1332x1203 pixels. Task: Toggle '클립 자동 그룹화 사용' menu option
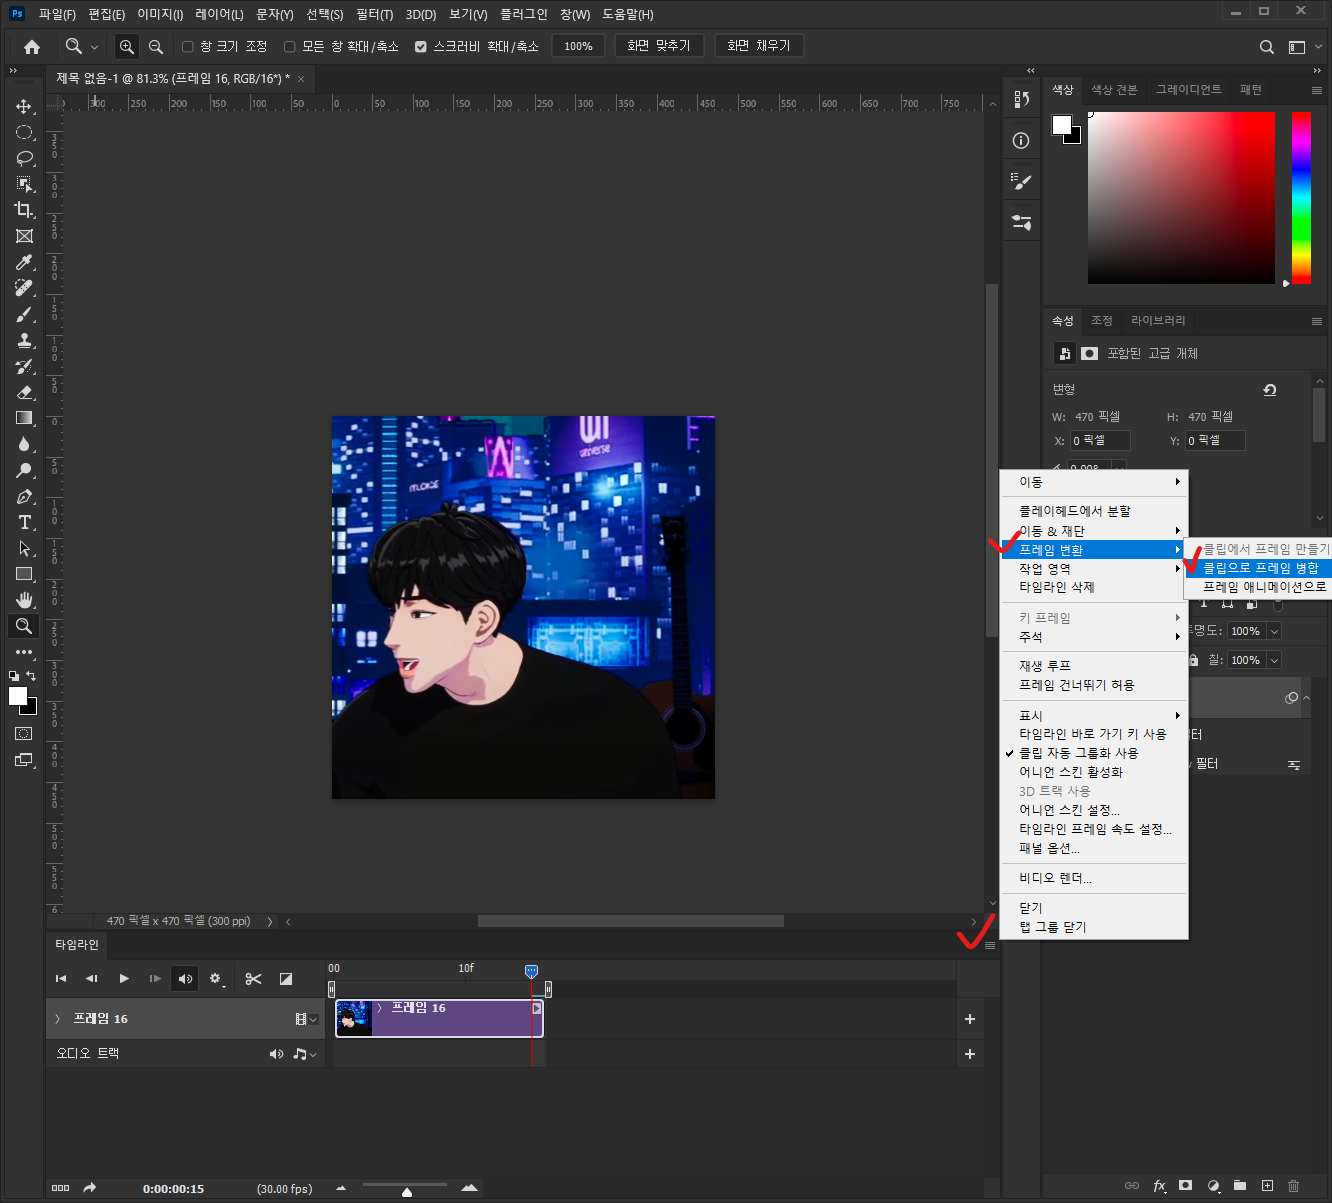click(x=1078, y=753)
